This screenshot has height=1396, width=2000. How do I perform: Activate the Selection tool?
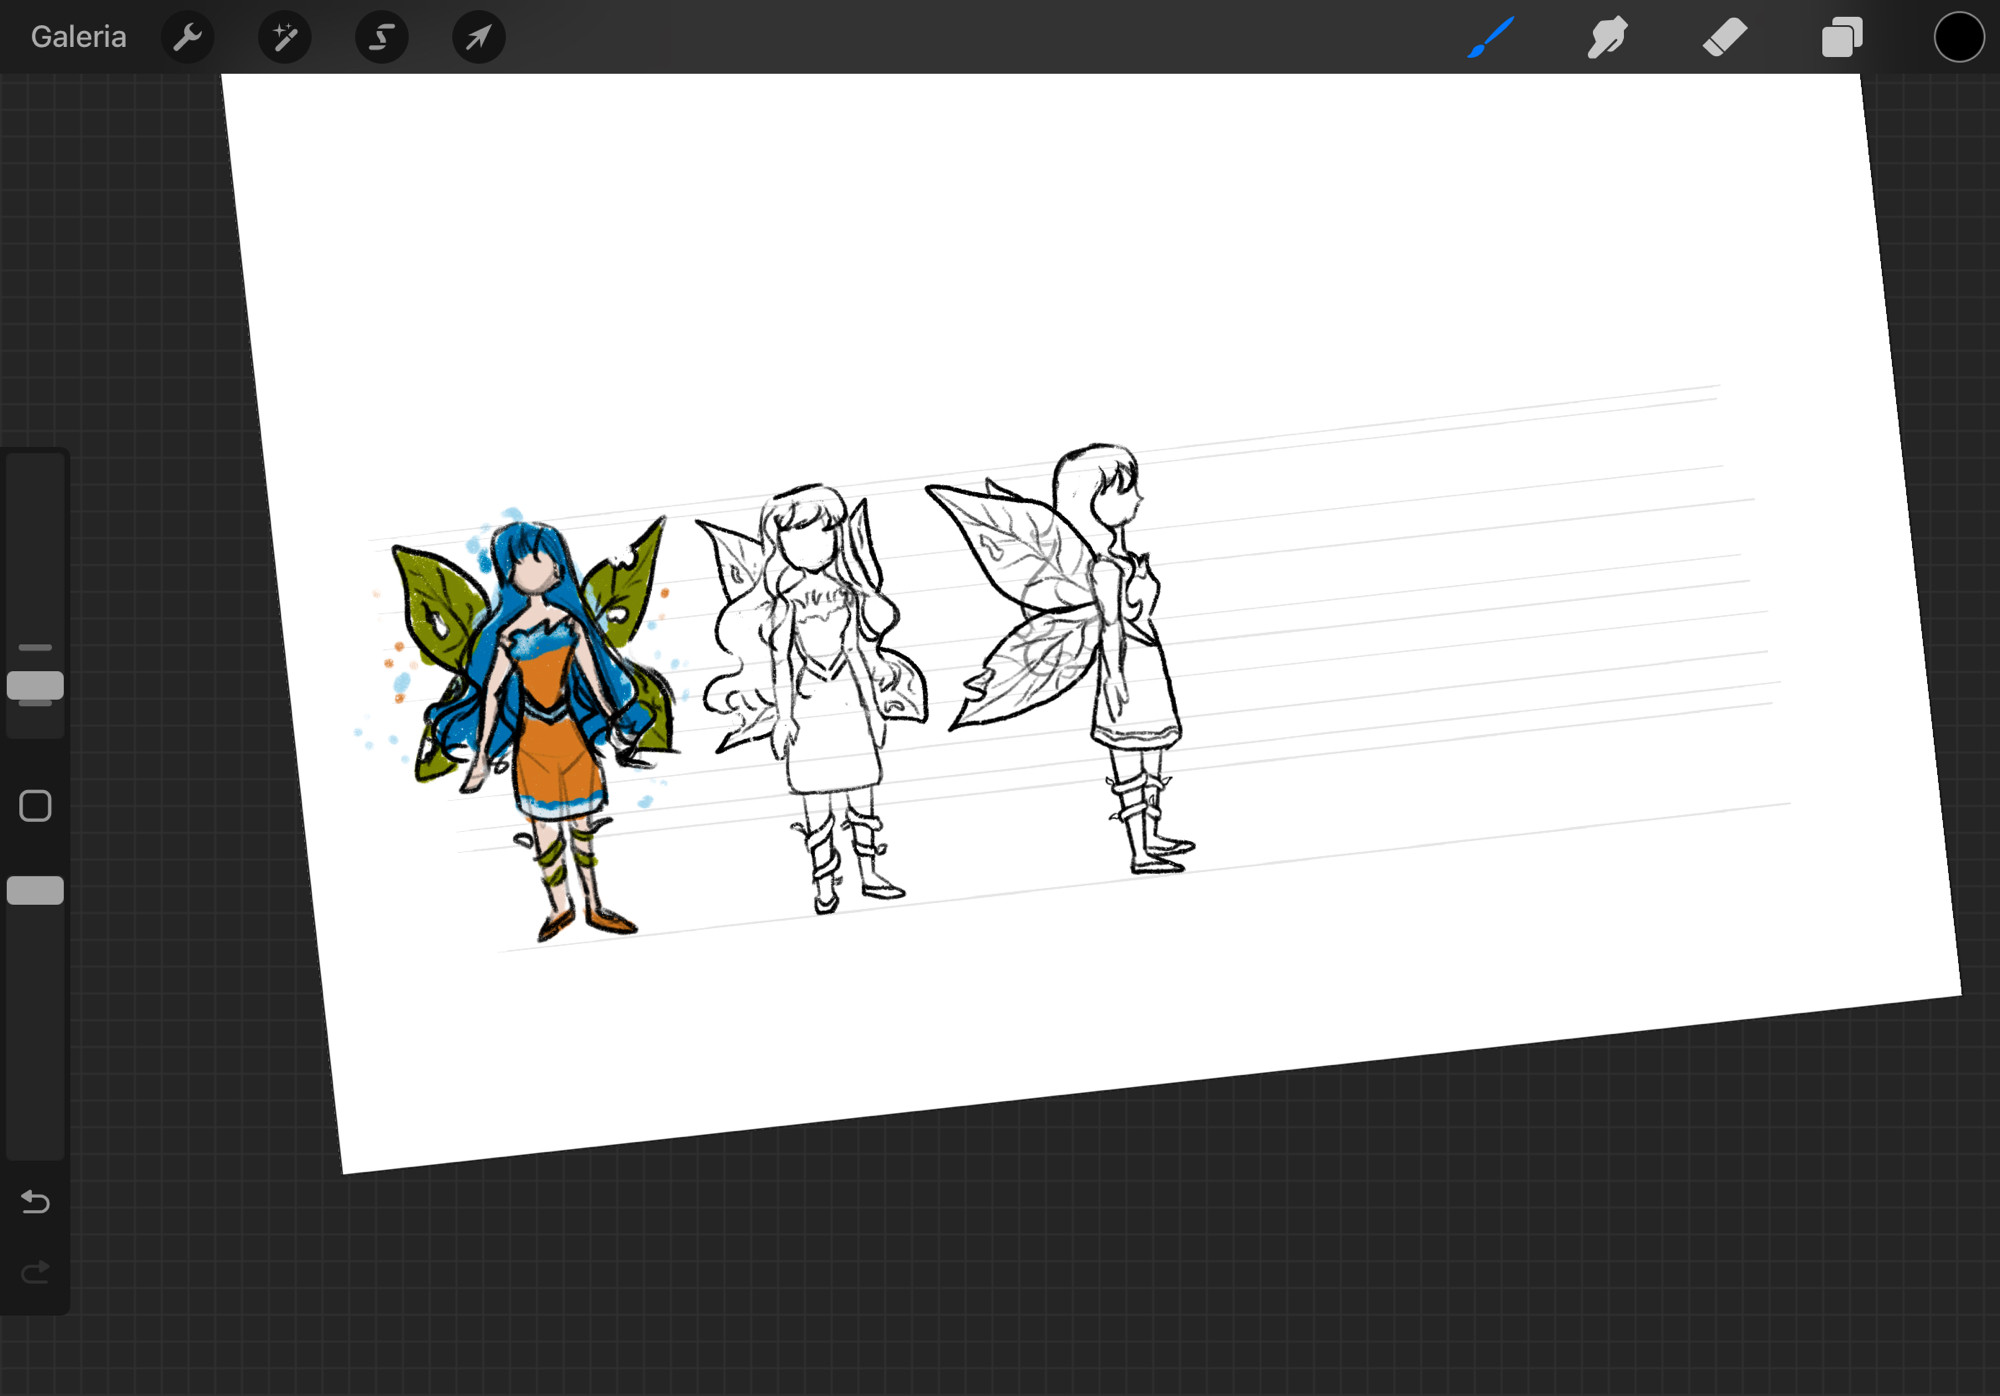click(x=381, y=37)
